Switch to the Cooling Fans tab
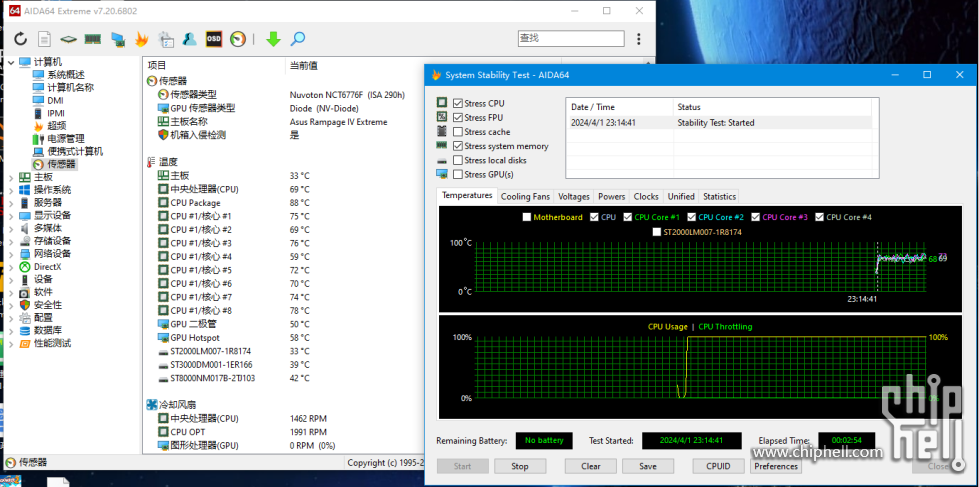Screen dimensions: 979x487 point(525,196)
